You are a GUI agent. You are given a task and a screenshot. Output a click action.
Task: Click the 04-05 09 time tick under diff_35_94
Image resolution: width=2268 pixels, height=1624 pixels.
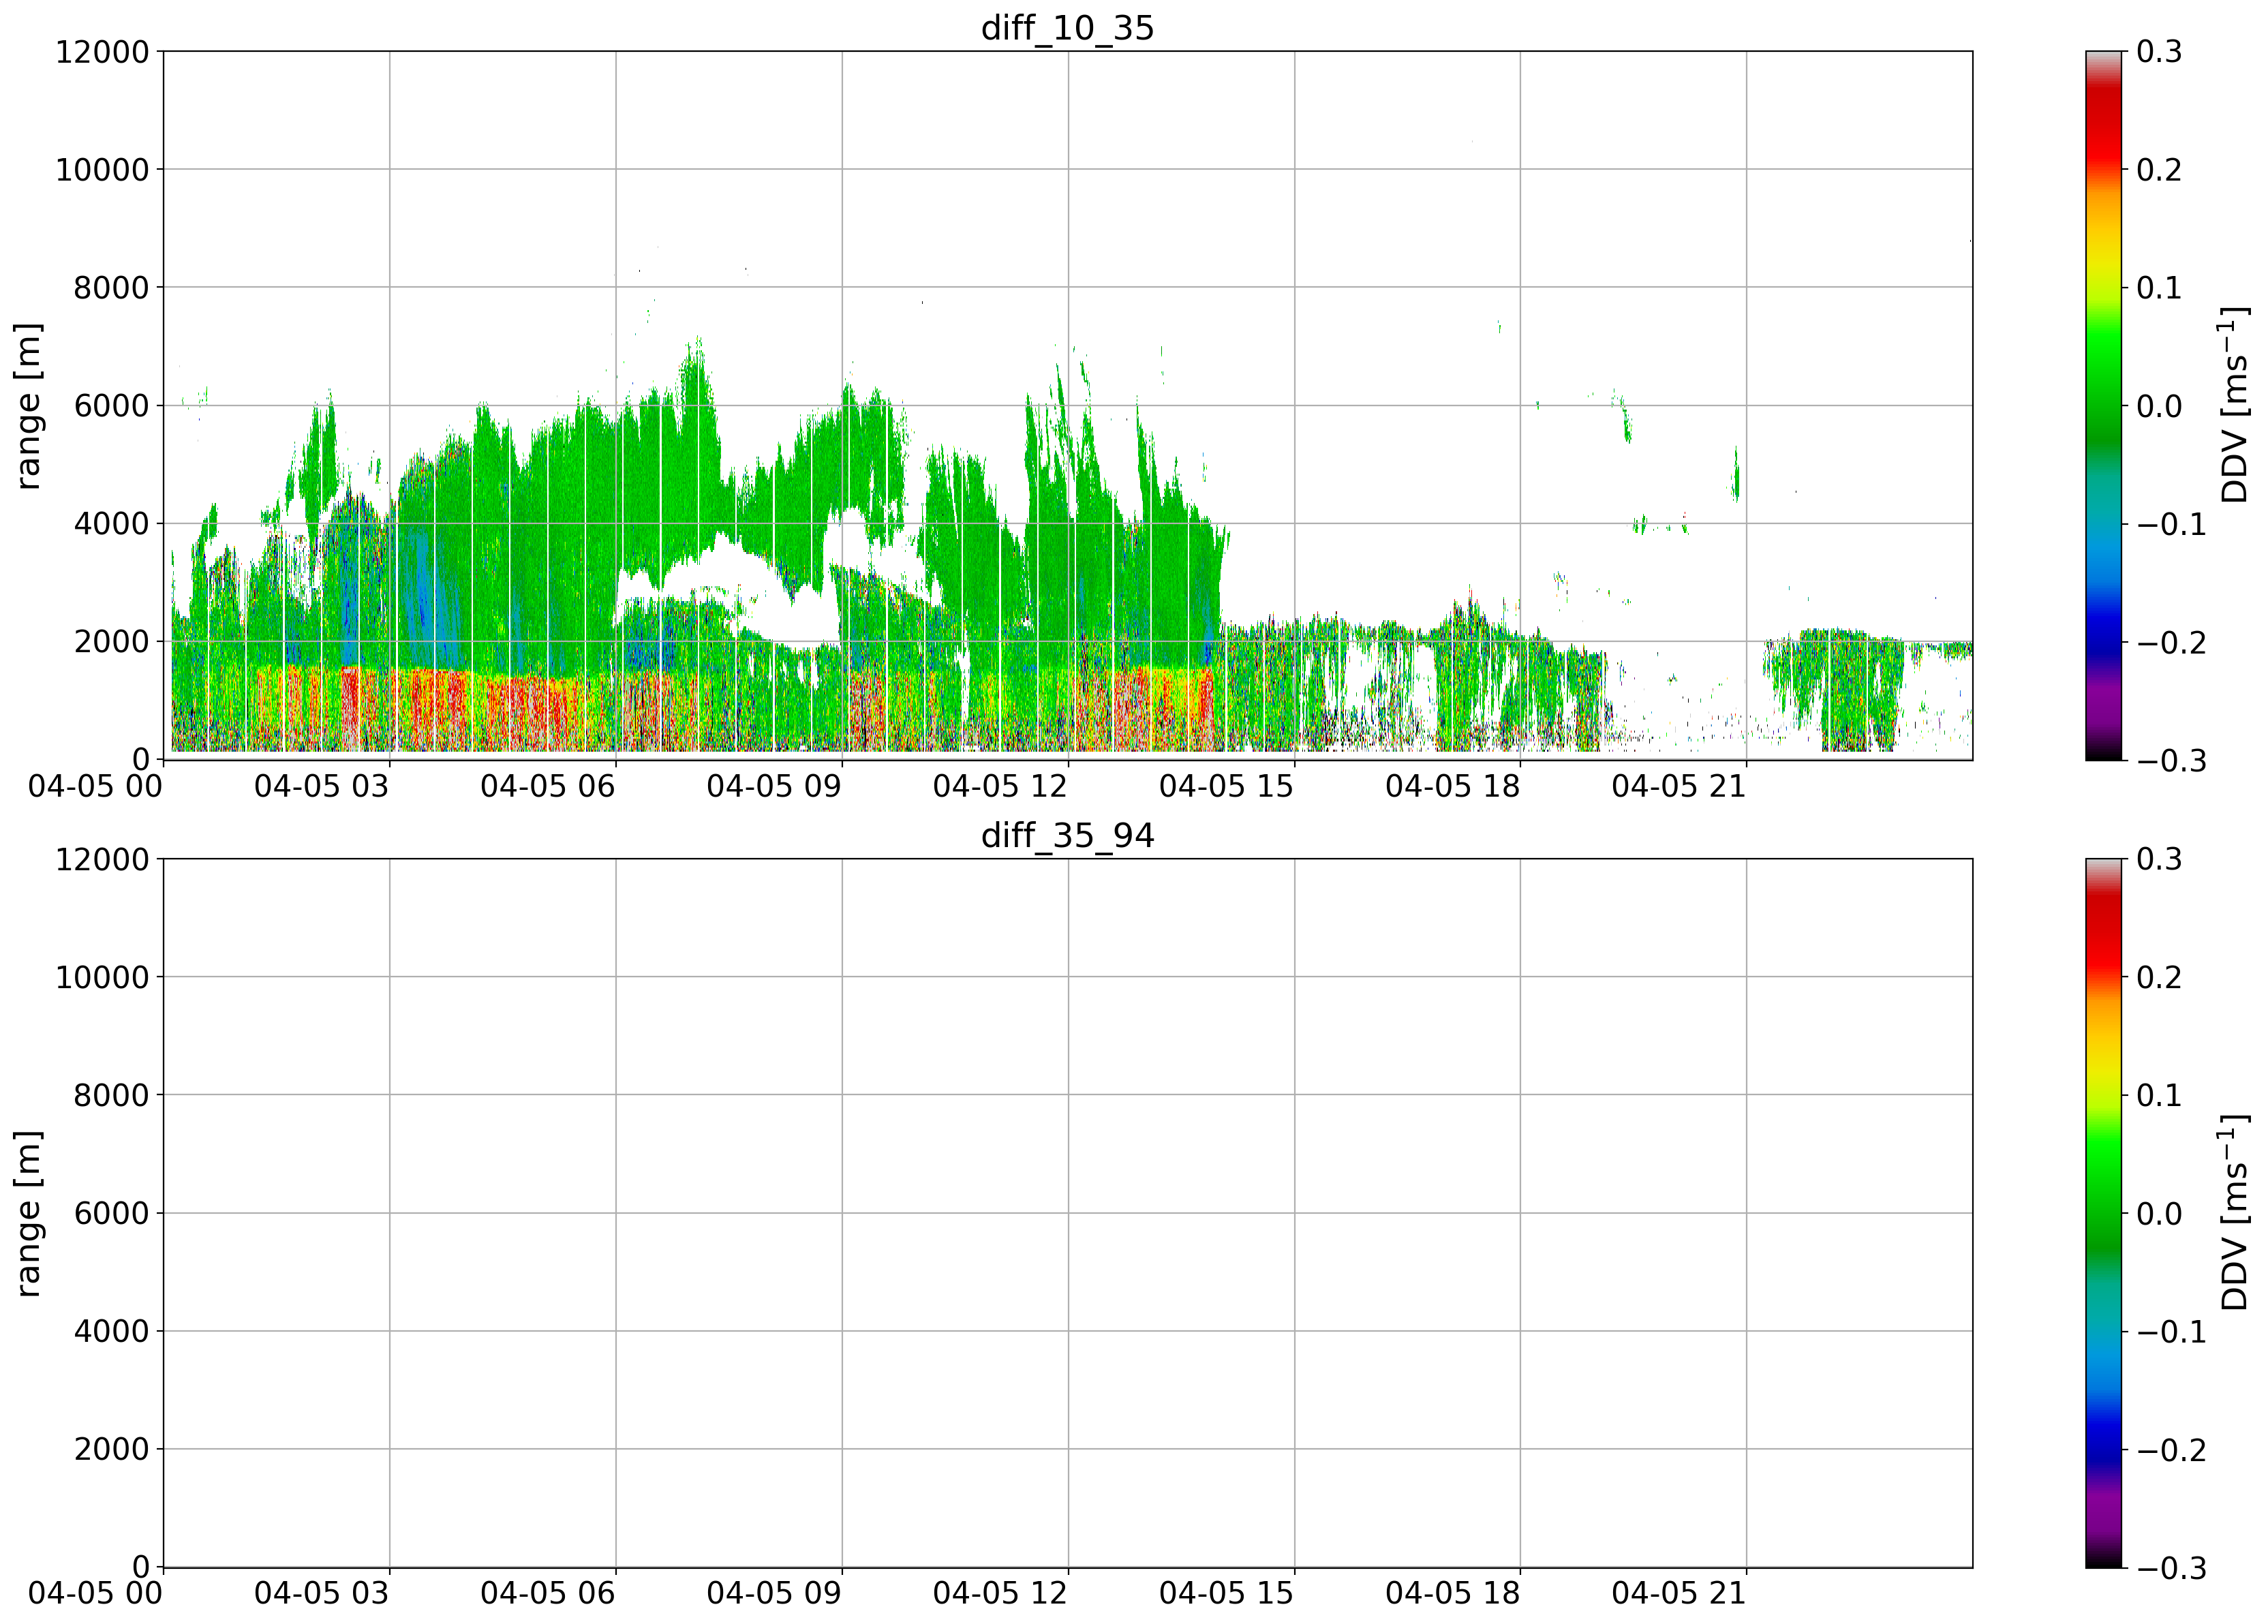click(x=774, y=1593)
